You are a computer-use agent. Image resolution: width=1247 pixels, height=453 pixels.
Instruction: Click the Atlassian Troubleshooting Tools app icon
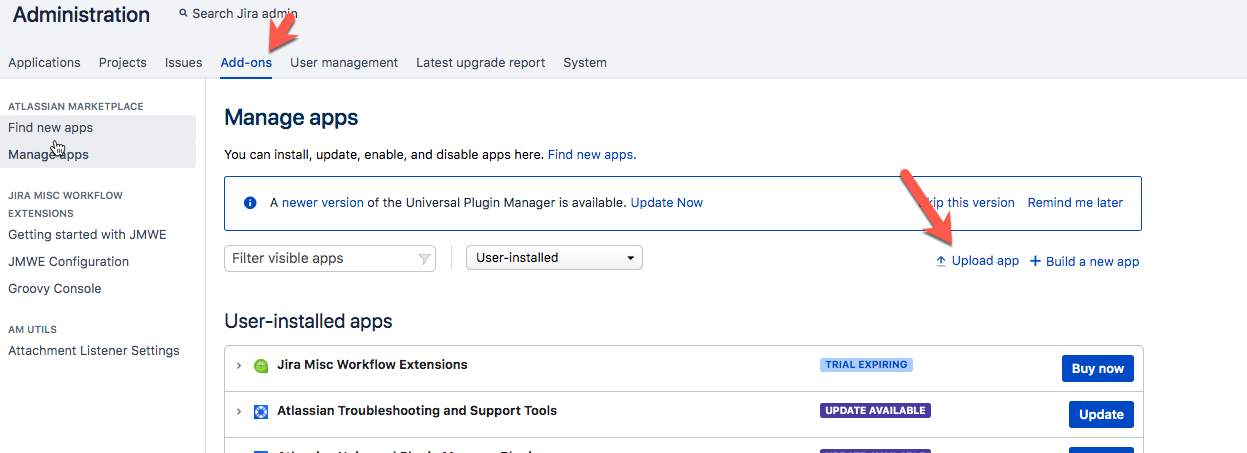(261, 412)
